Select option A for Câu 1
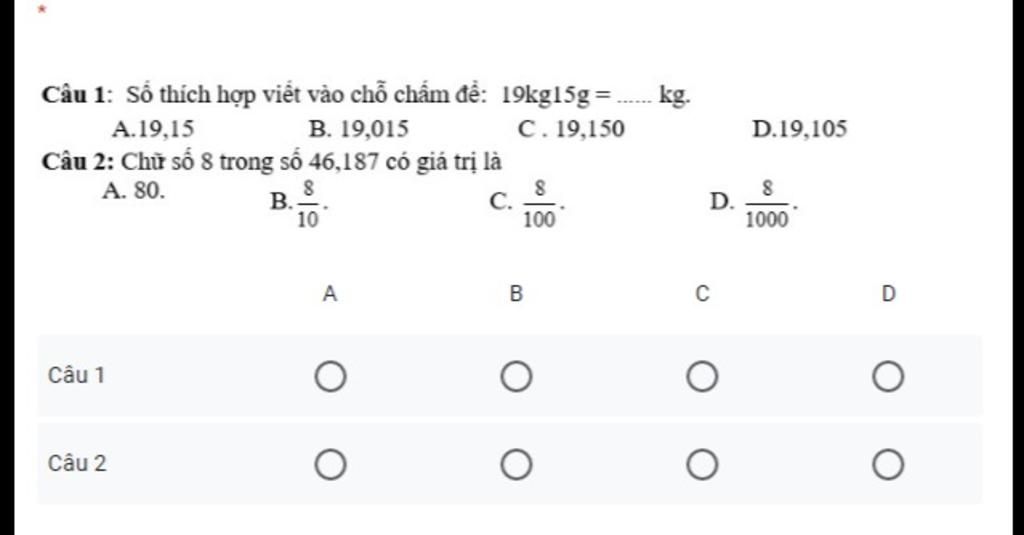Screen dimensions: 1024x535 (330, 377)
